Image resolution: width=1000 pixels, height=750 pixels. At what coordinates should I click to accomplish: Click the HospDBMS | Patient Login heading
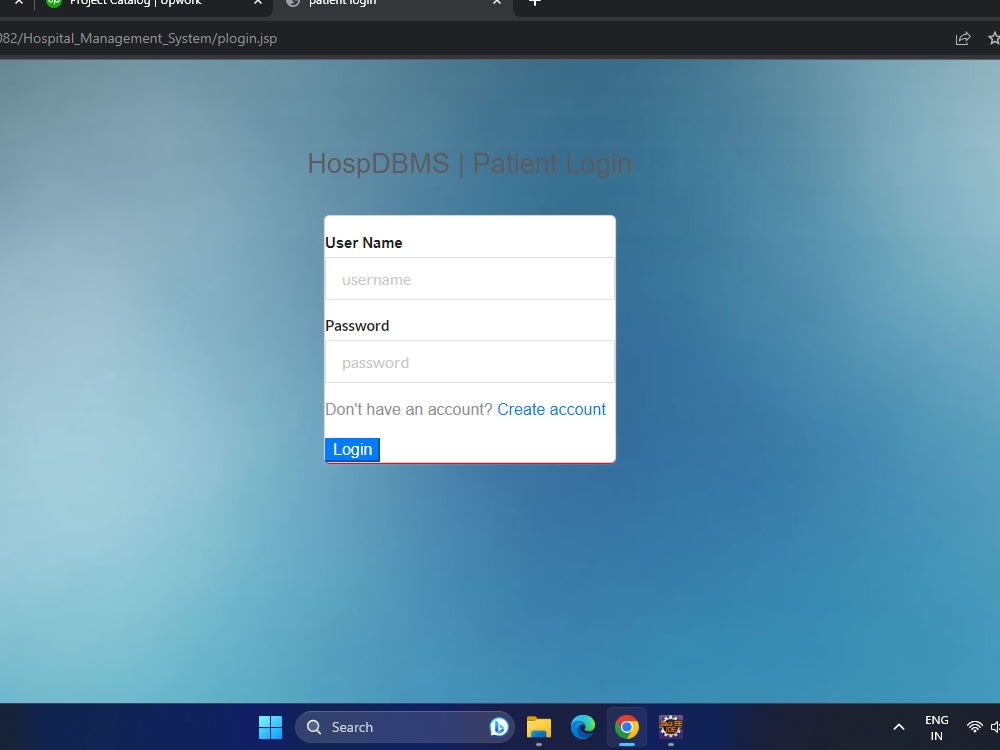[469, 164]
